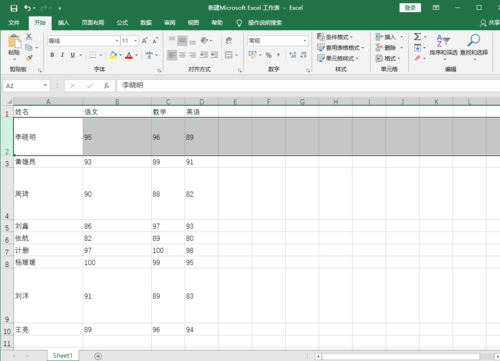Screen dimensions: 500x361
Task: Open 单元格样式 cell styles menu
Action: tap(338, 58)
